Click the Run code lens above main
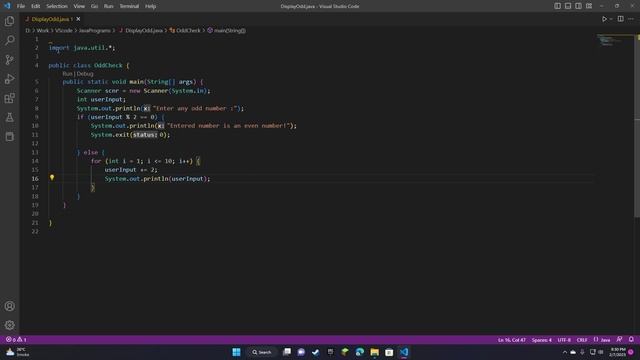The height and width of the screenshot is (360, 640). pos(67,74)
